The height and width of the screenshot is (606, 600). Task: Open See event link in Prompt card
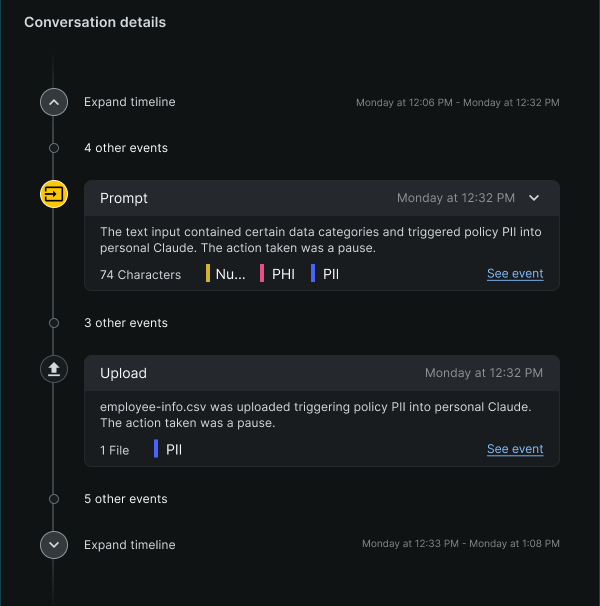coord(515,274)
